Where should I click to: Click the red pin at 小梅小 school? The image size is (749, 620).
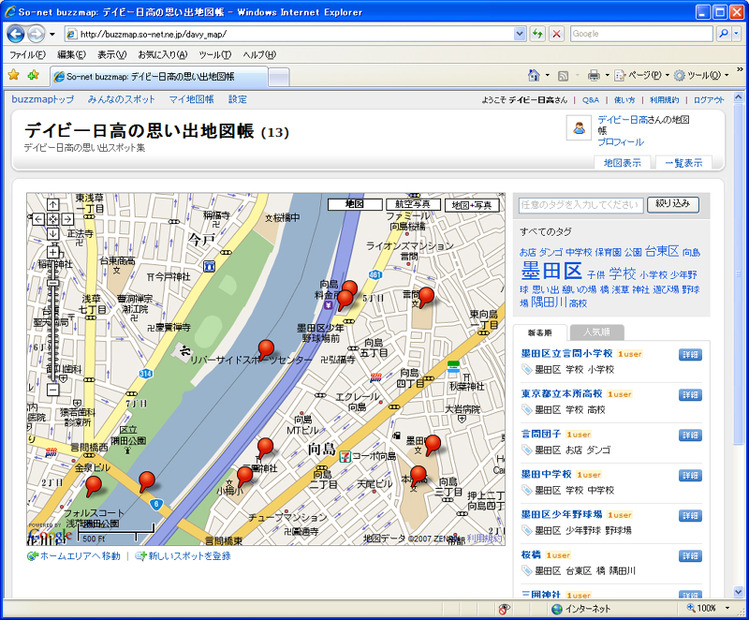245,477
